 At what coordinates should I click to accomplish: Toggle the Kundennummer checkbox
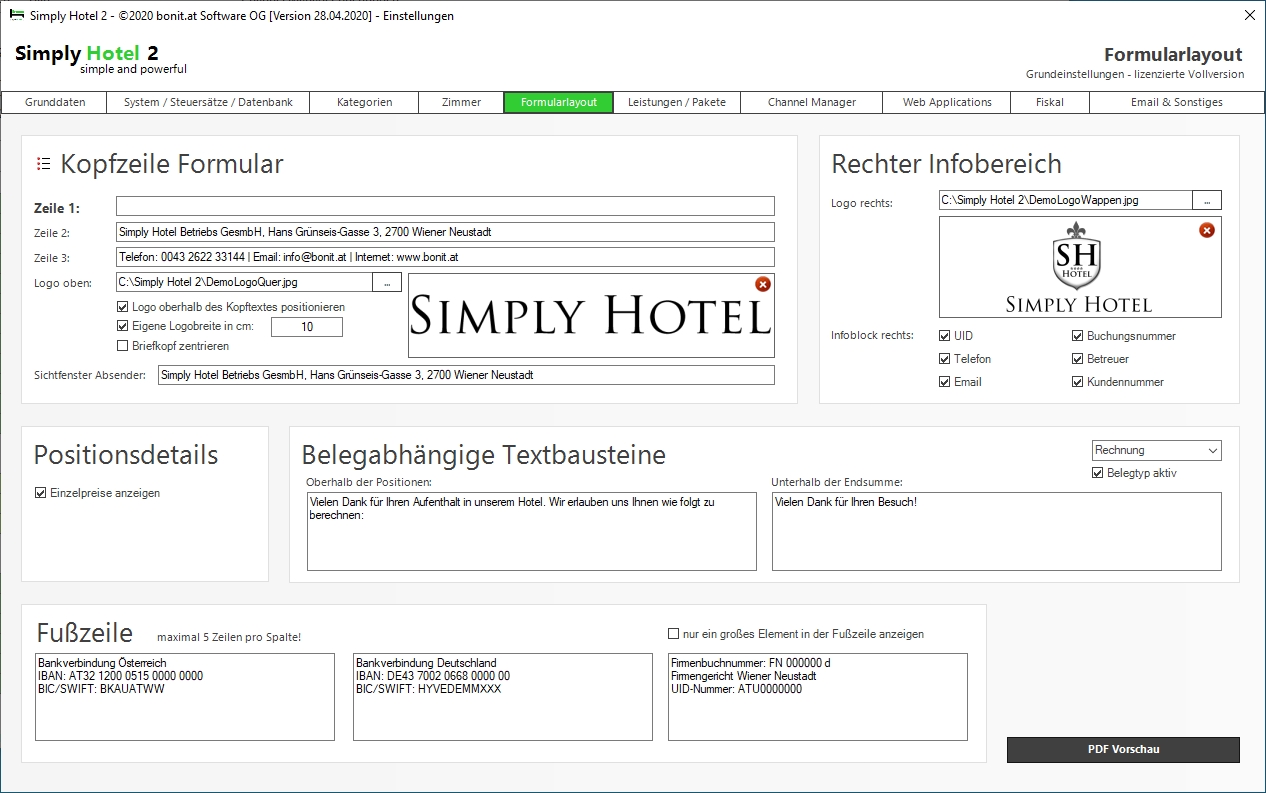pyautogui.click(x=1078, y=382)
